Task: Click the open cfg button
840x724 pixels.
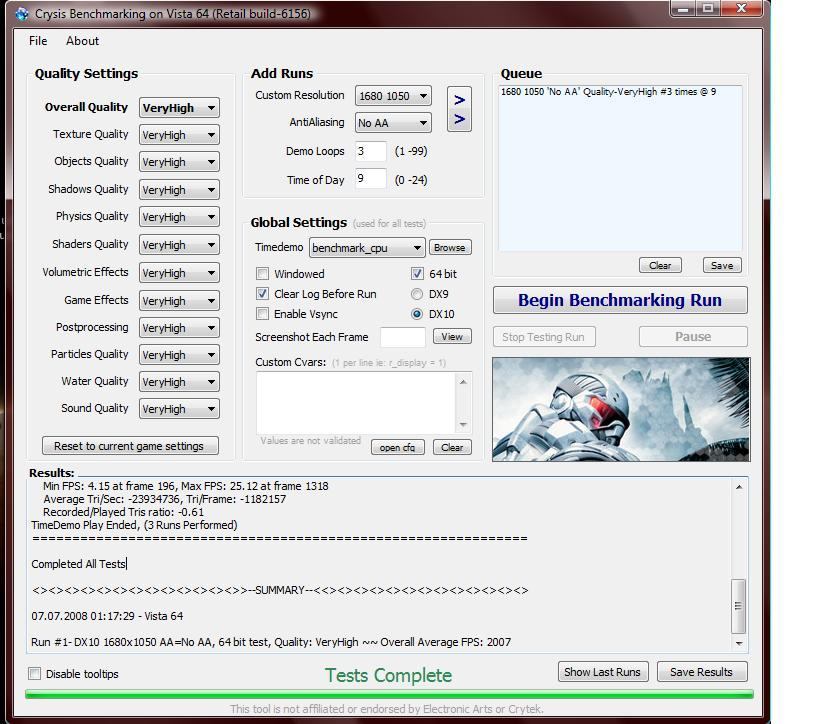Action: [x=398, y=447]
